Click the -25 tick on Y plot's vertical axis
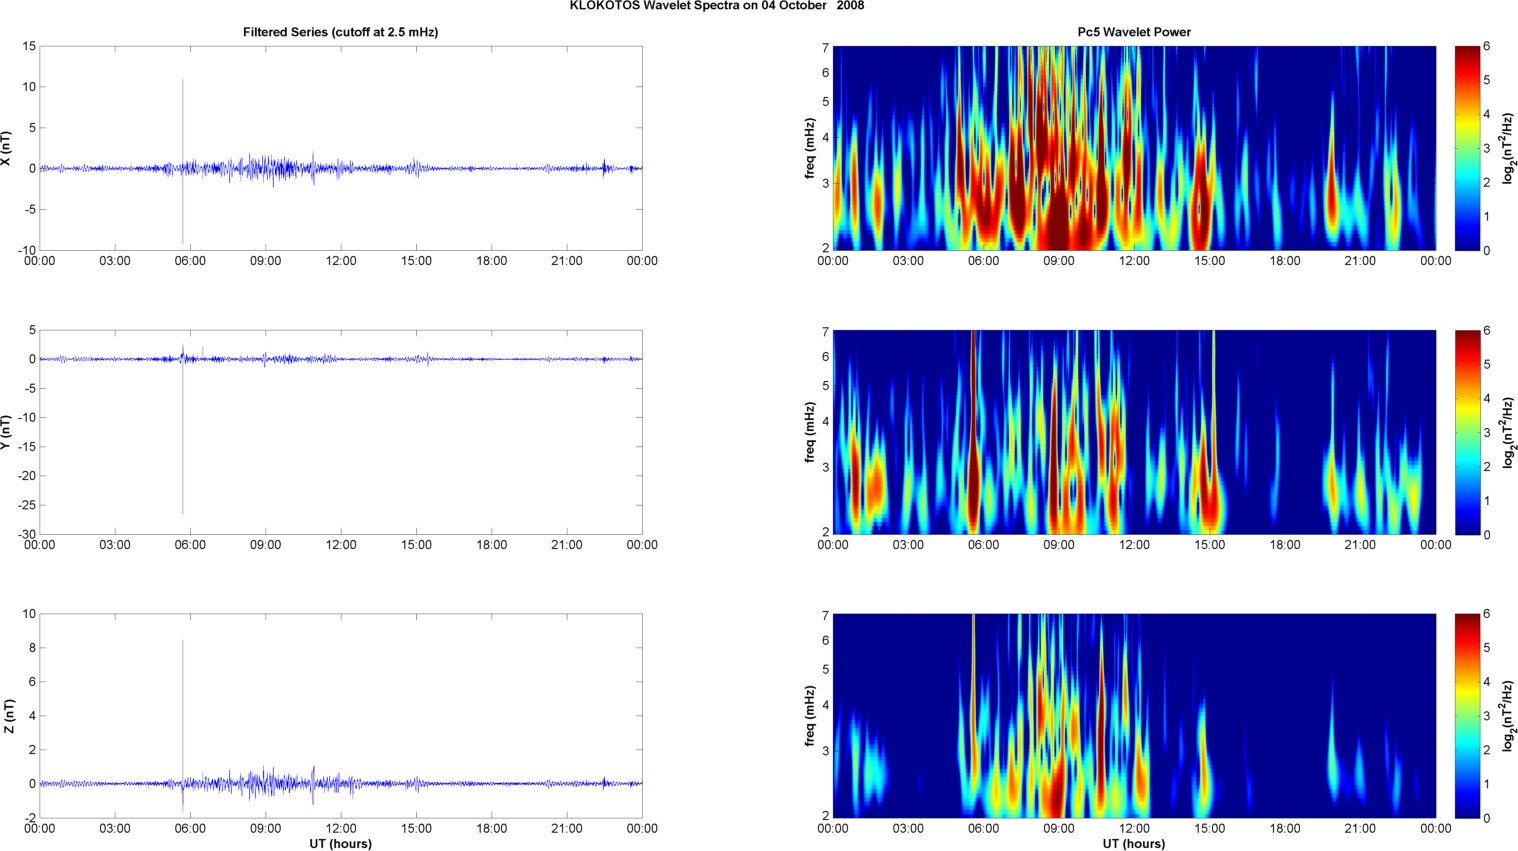1518x851 pixels. [27, 505]
